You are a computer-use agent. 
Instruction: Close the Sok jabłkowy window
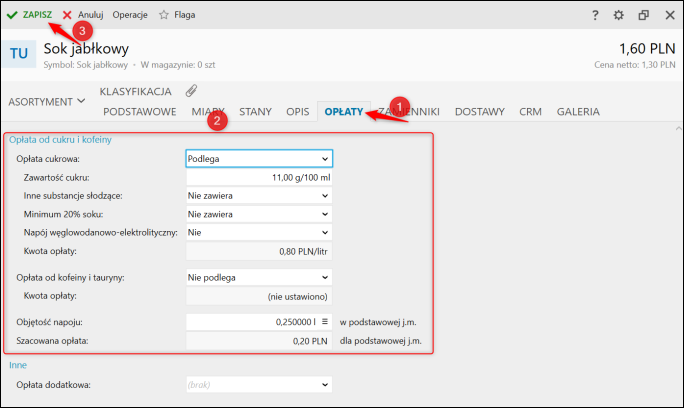point(670,15)
